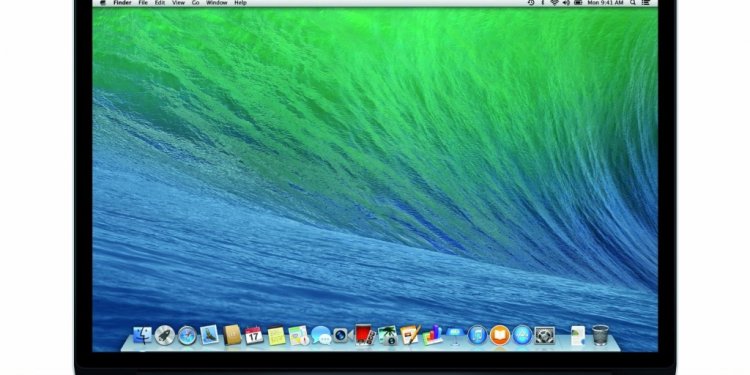
Task: Show Notification Center from menu bar
Action: pyautogui.click(x=646, y=3)
